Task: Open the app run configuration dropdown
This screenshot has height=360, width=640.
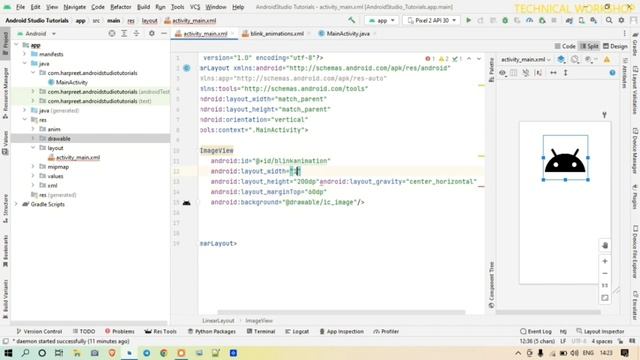Action: (381, 20)
